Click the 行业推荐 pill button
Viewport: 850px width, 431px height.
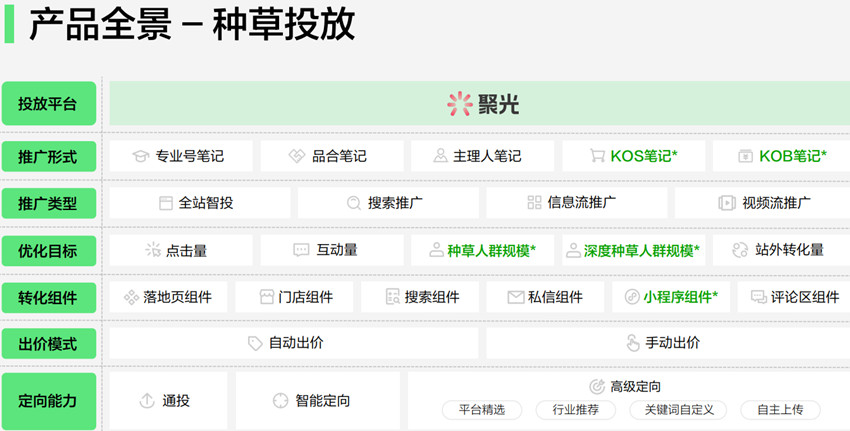click(576, 410)
